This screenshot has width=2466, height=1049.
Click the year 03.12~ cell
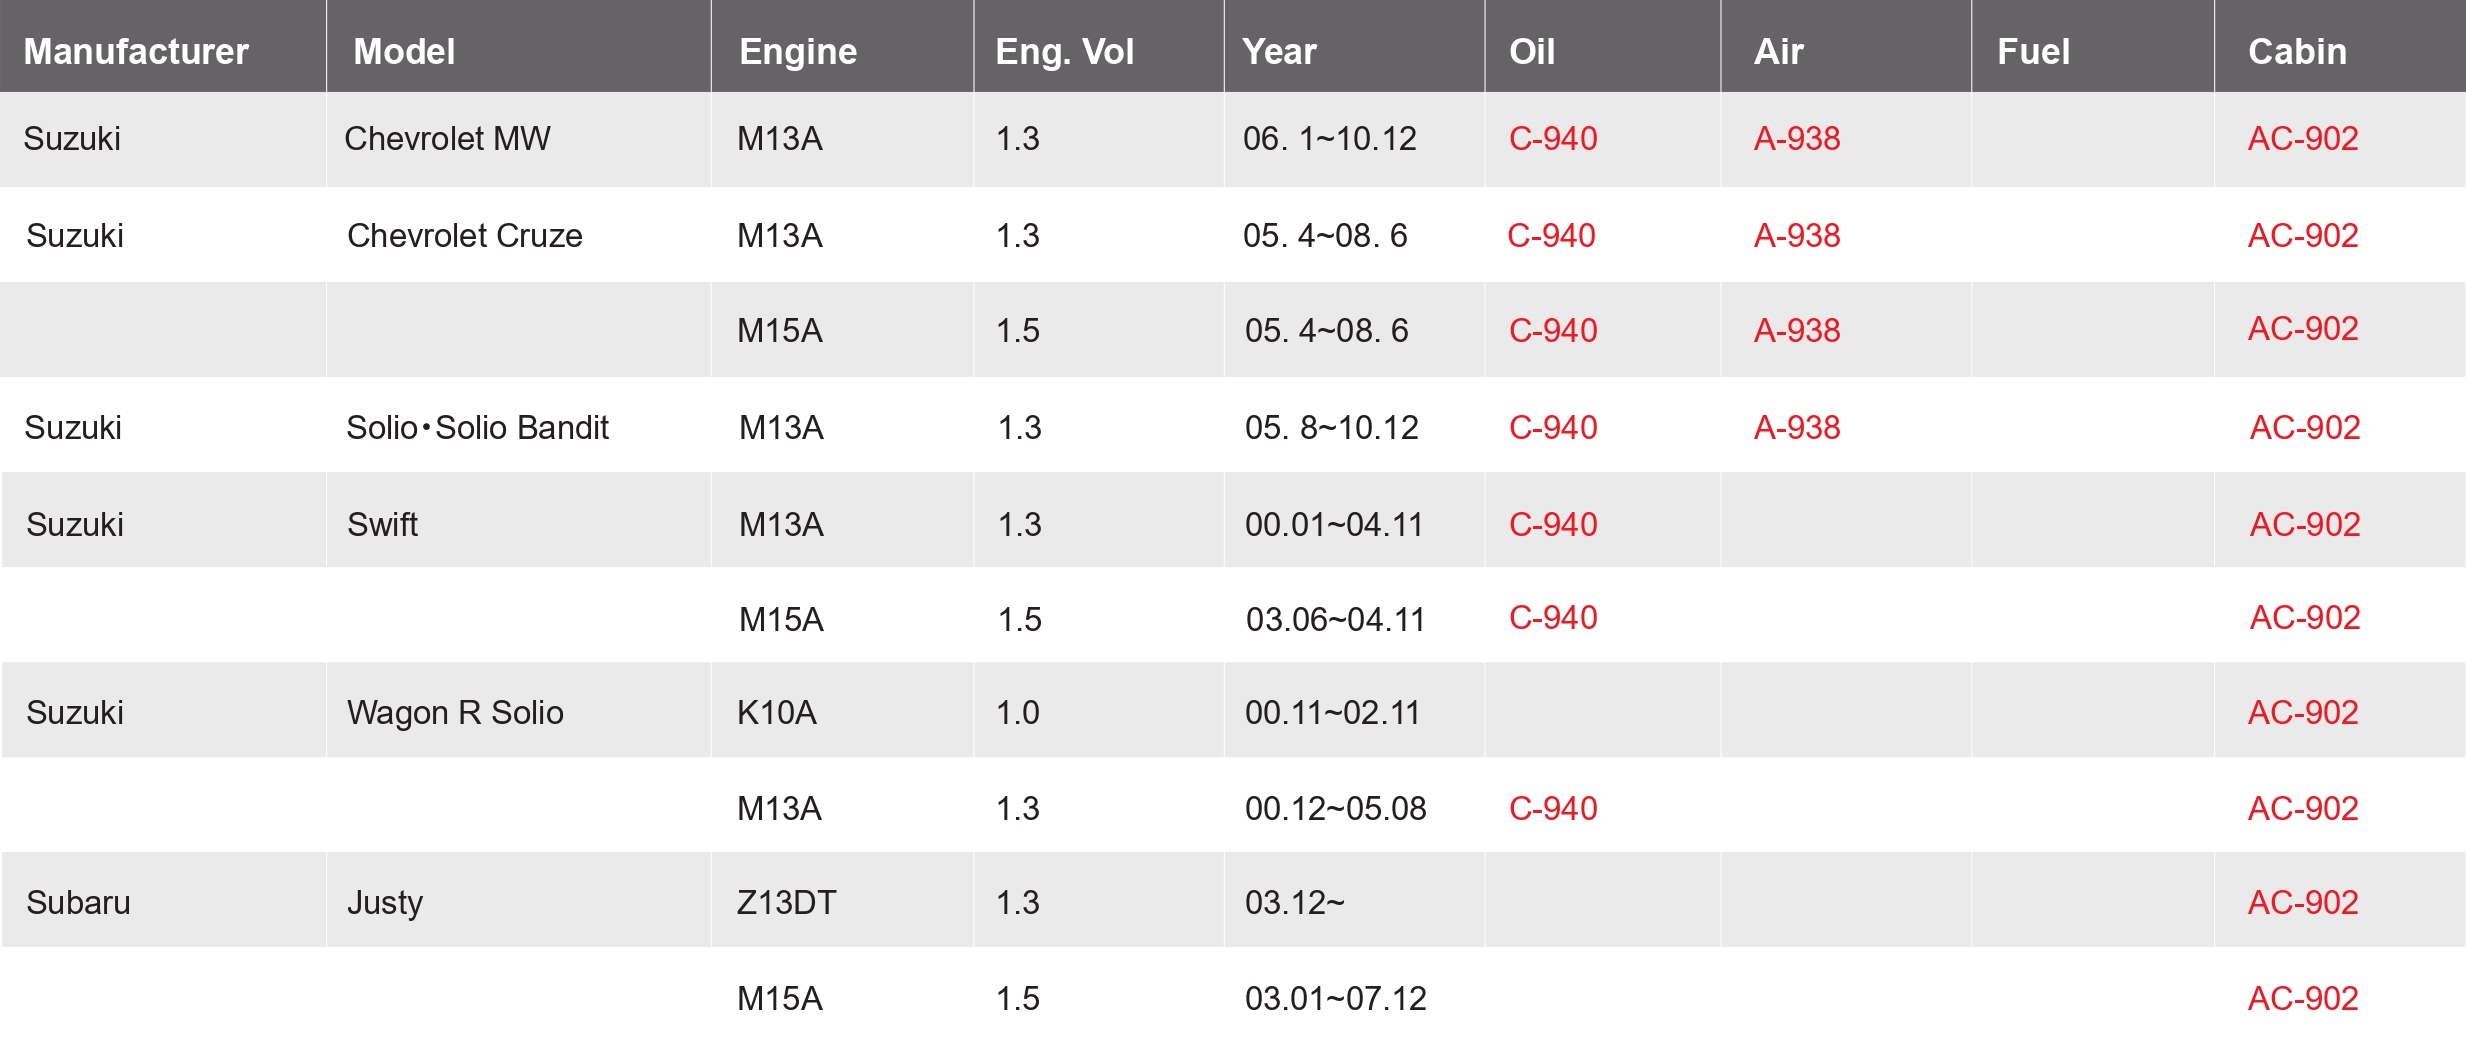click(1294, 902)
